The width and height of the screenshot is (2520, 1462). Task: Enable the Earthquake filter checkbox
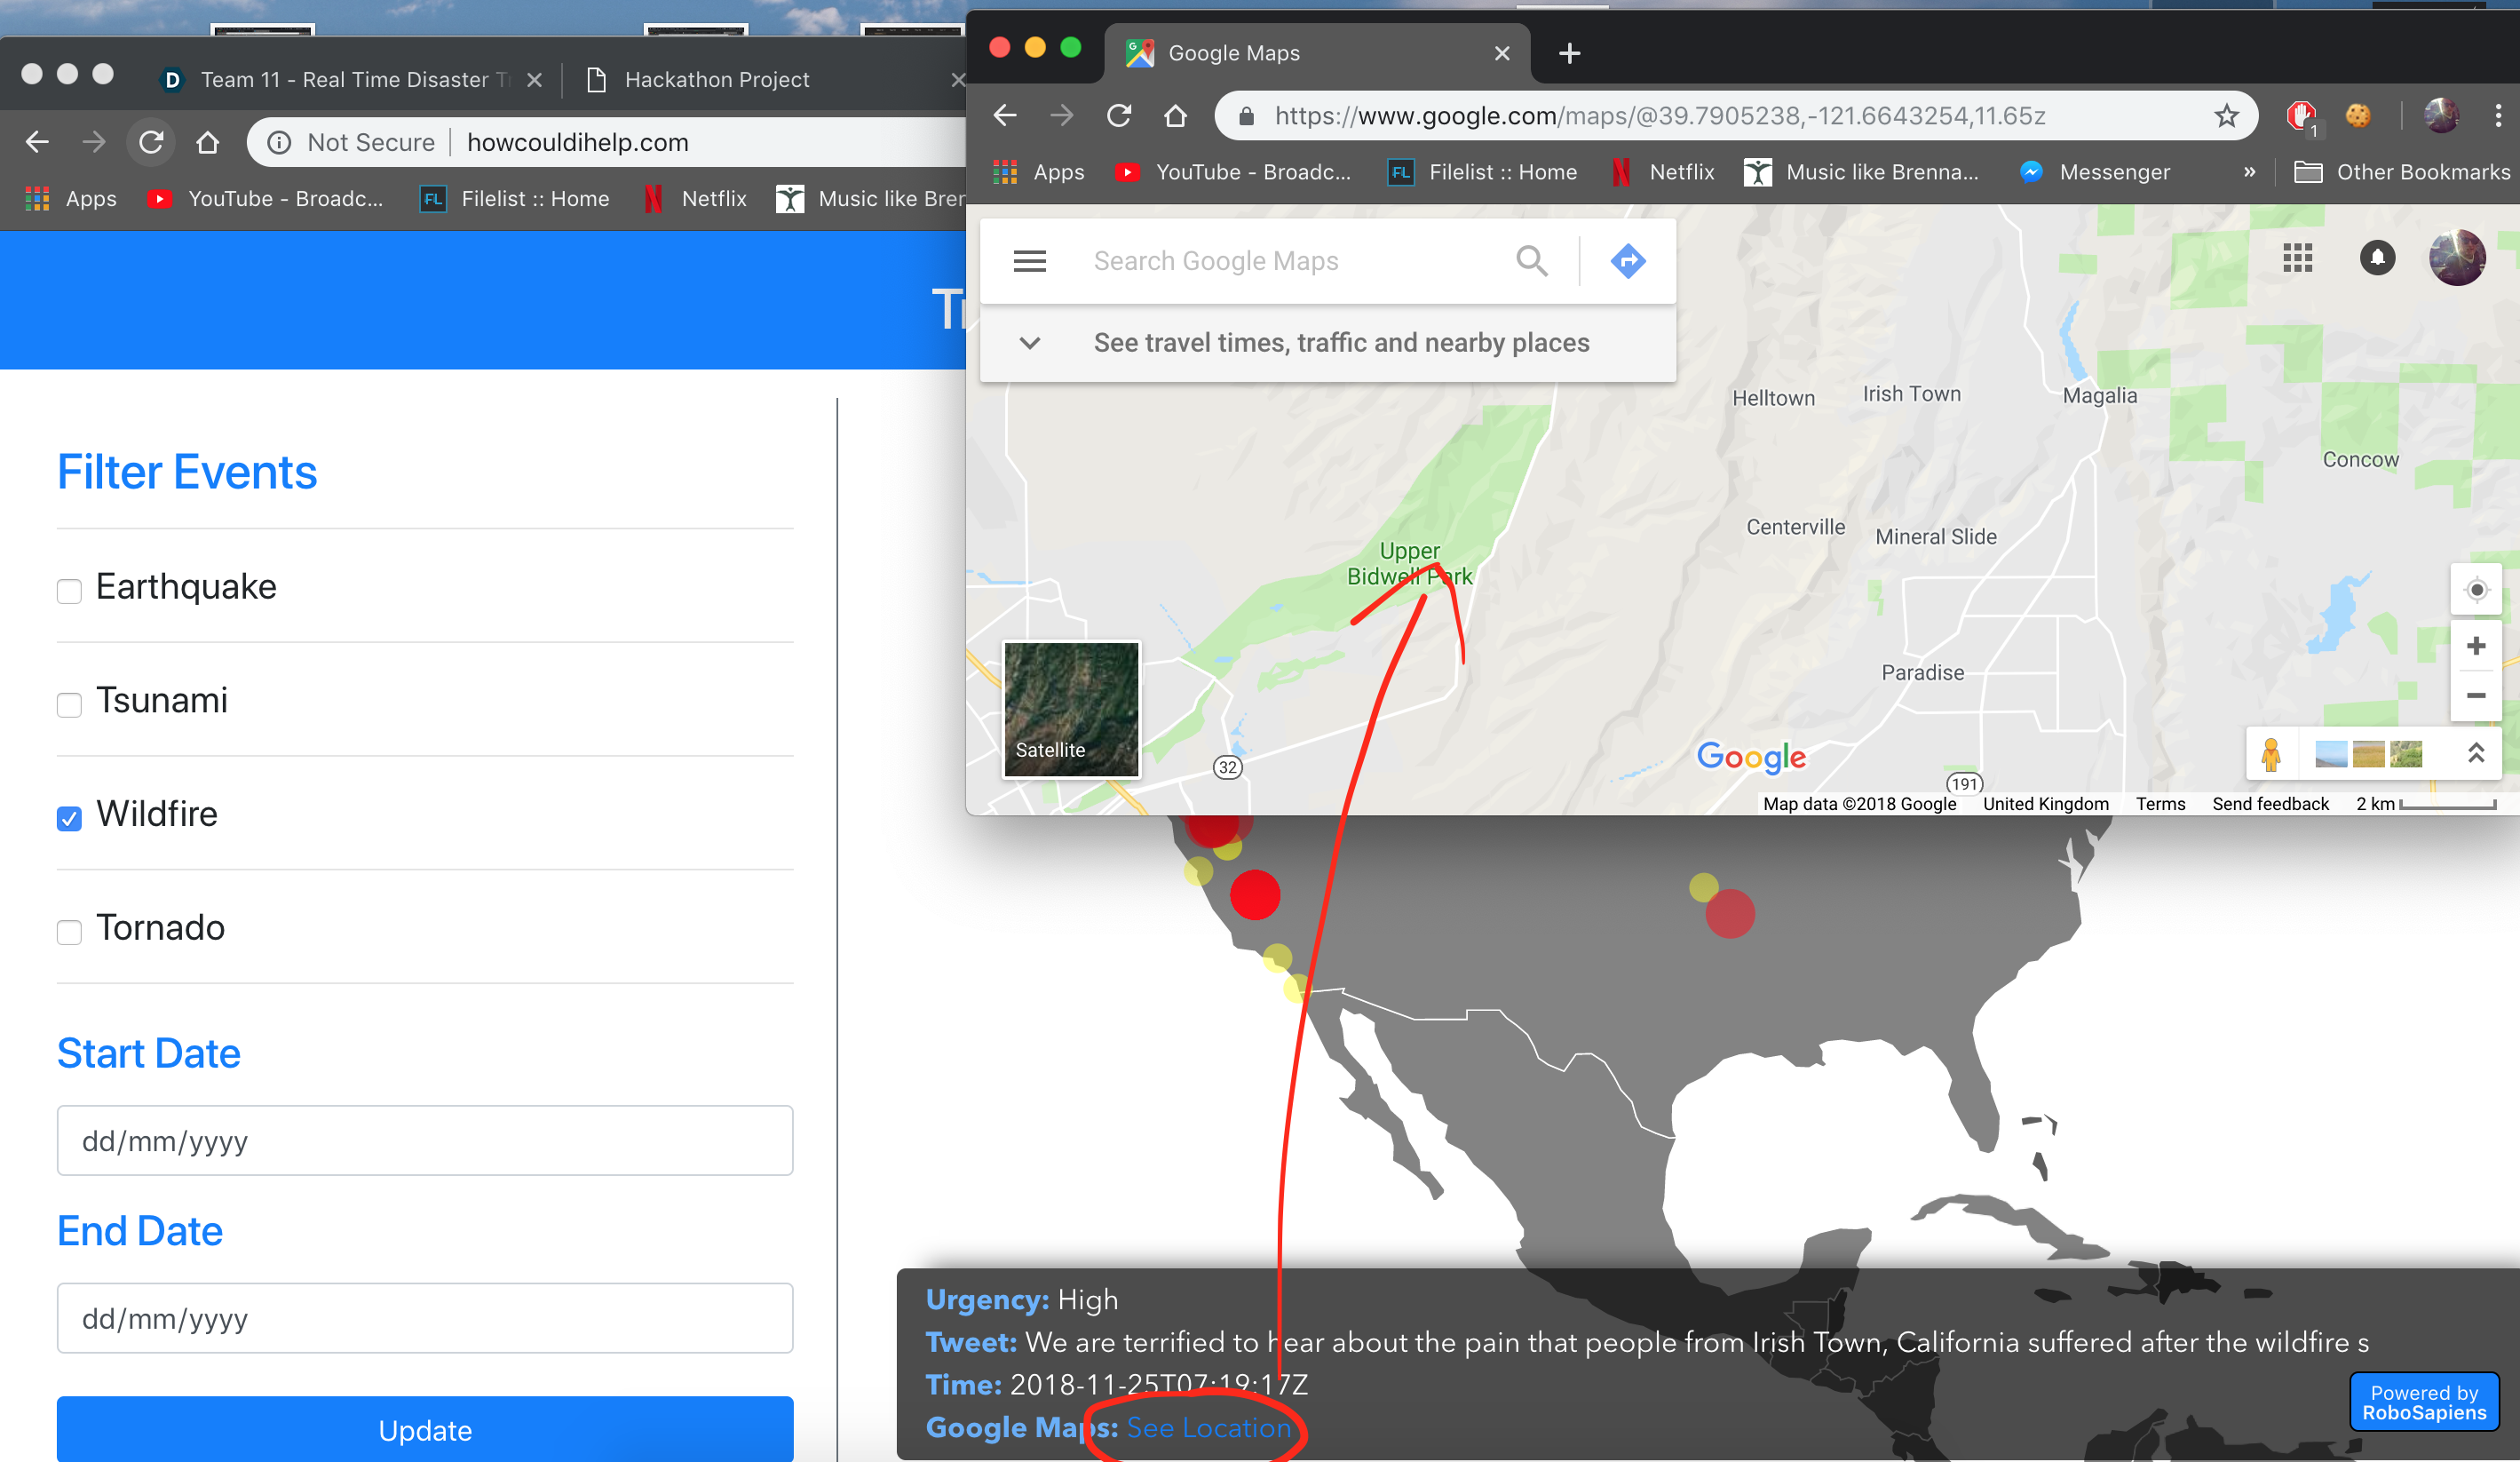[x=69, y=591]
